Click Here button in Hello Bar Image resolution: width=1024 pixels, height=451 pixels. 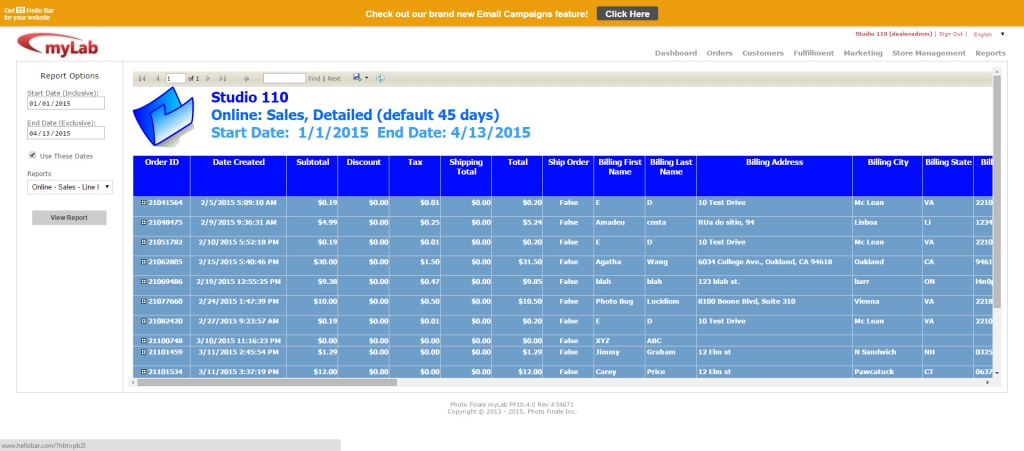(627, 14)
